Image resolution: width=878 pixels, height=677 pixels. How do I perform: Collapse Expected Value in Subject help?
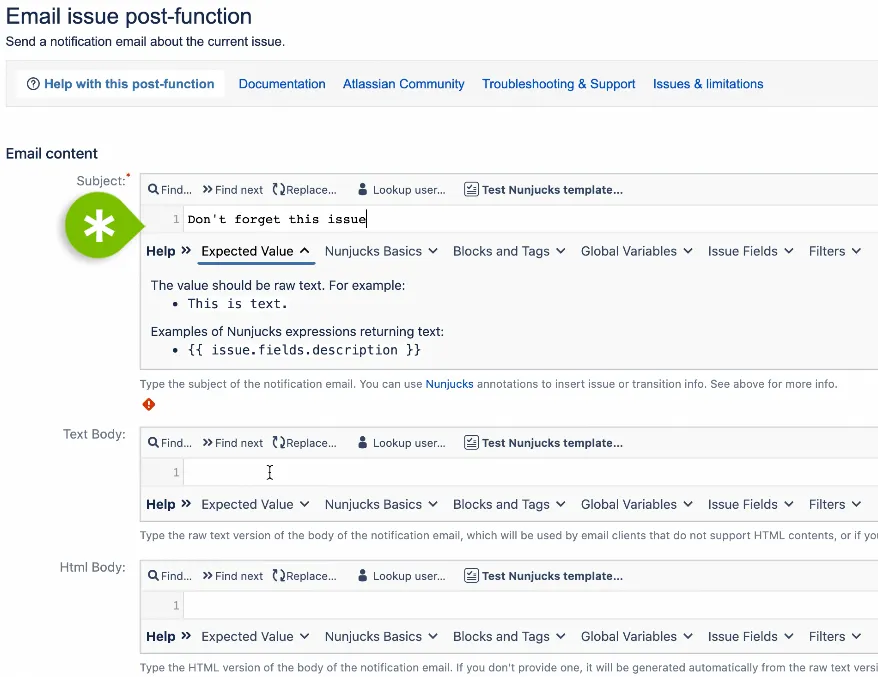click(255, 251)
